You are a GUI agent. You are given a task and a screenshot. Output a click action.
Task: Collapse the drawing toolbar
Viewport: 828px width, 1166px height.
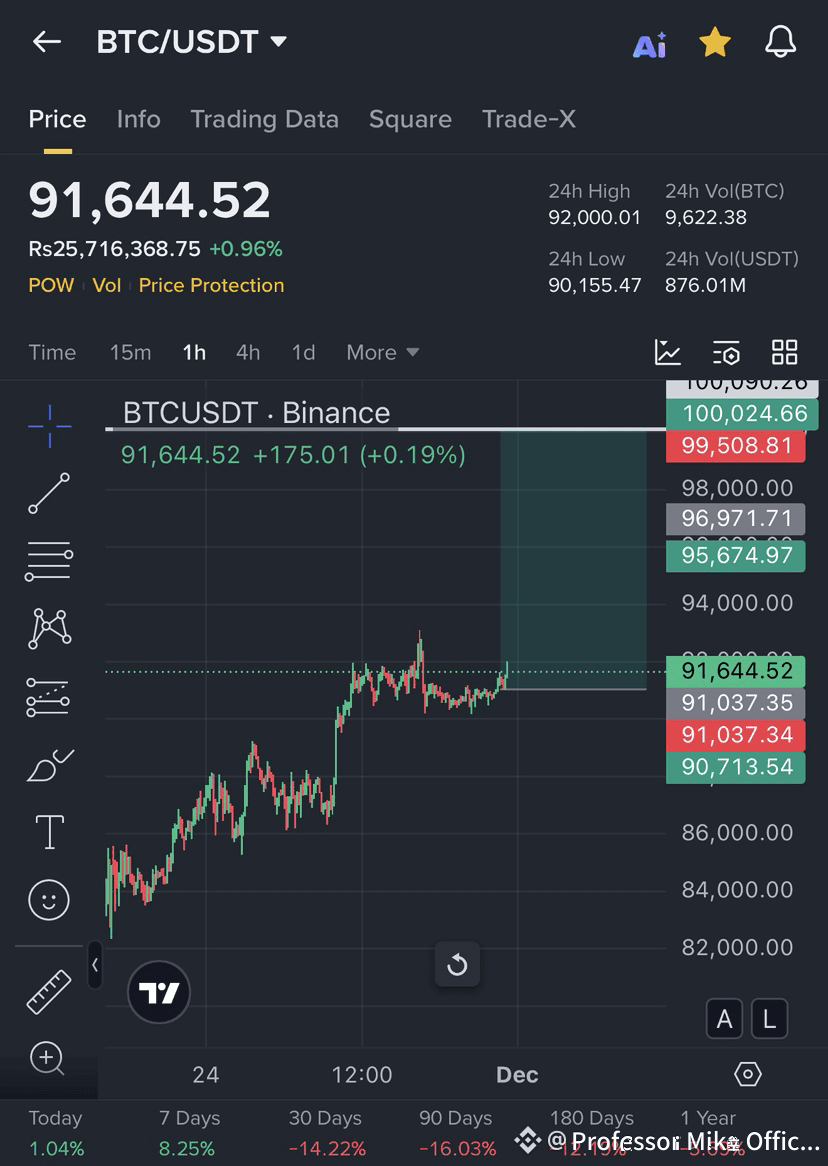pyautogui.click(x=95, y=964)
